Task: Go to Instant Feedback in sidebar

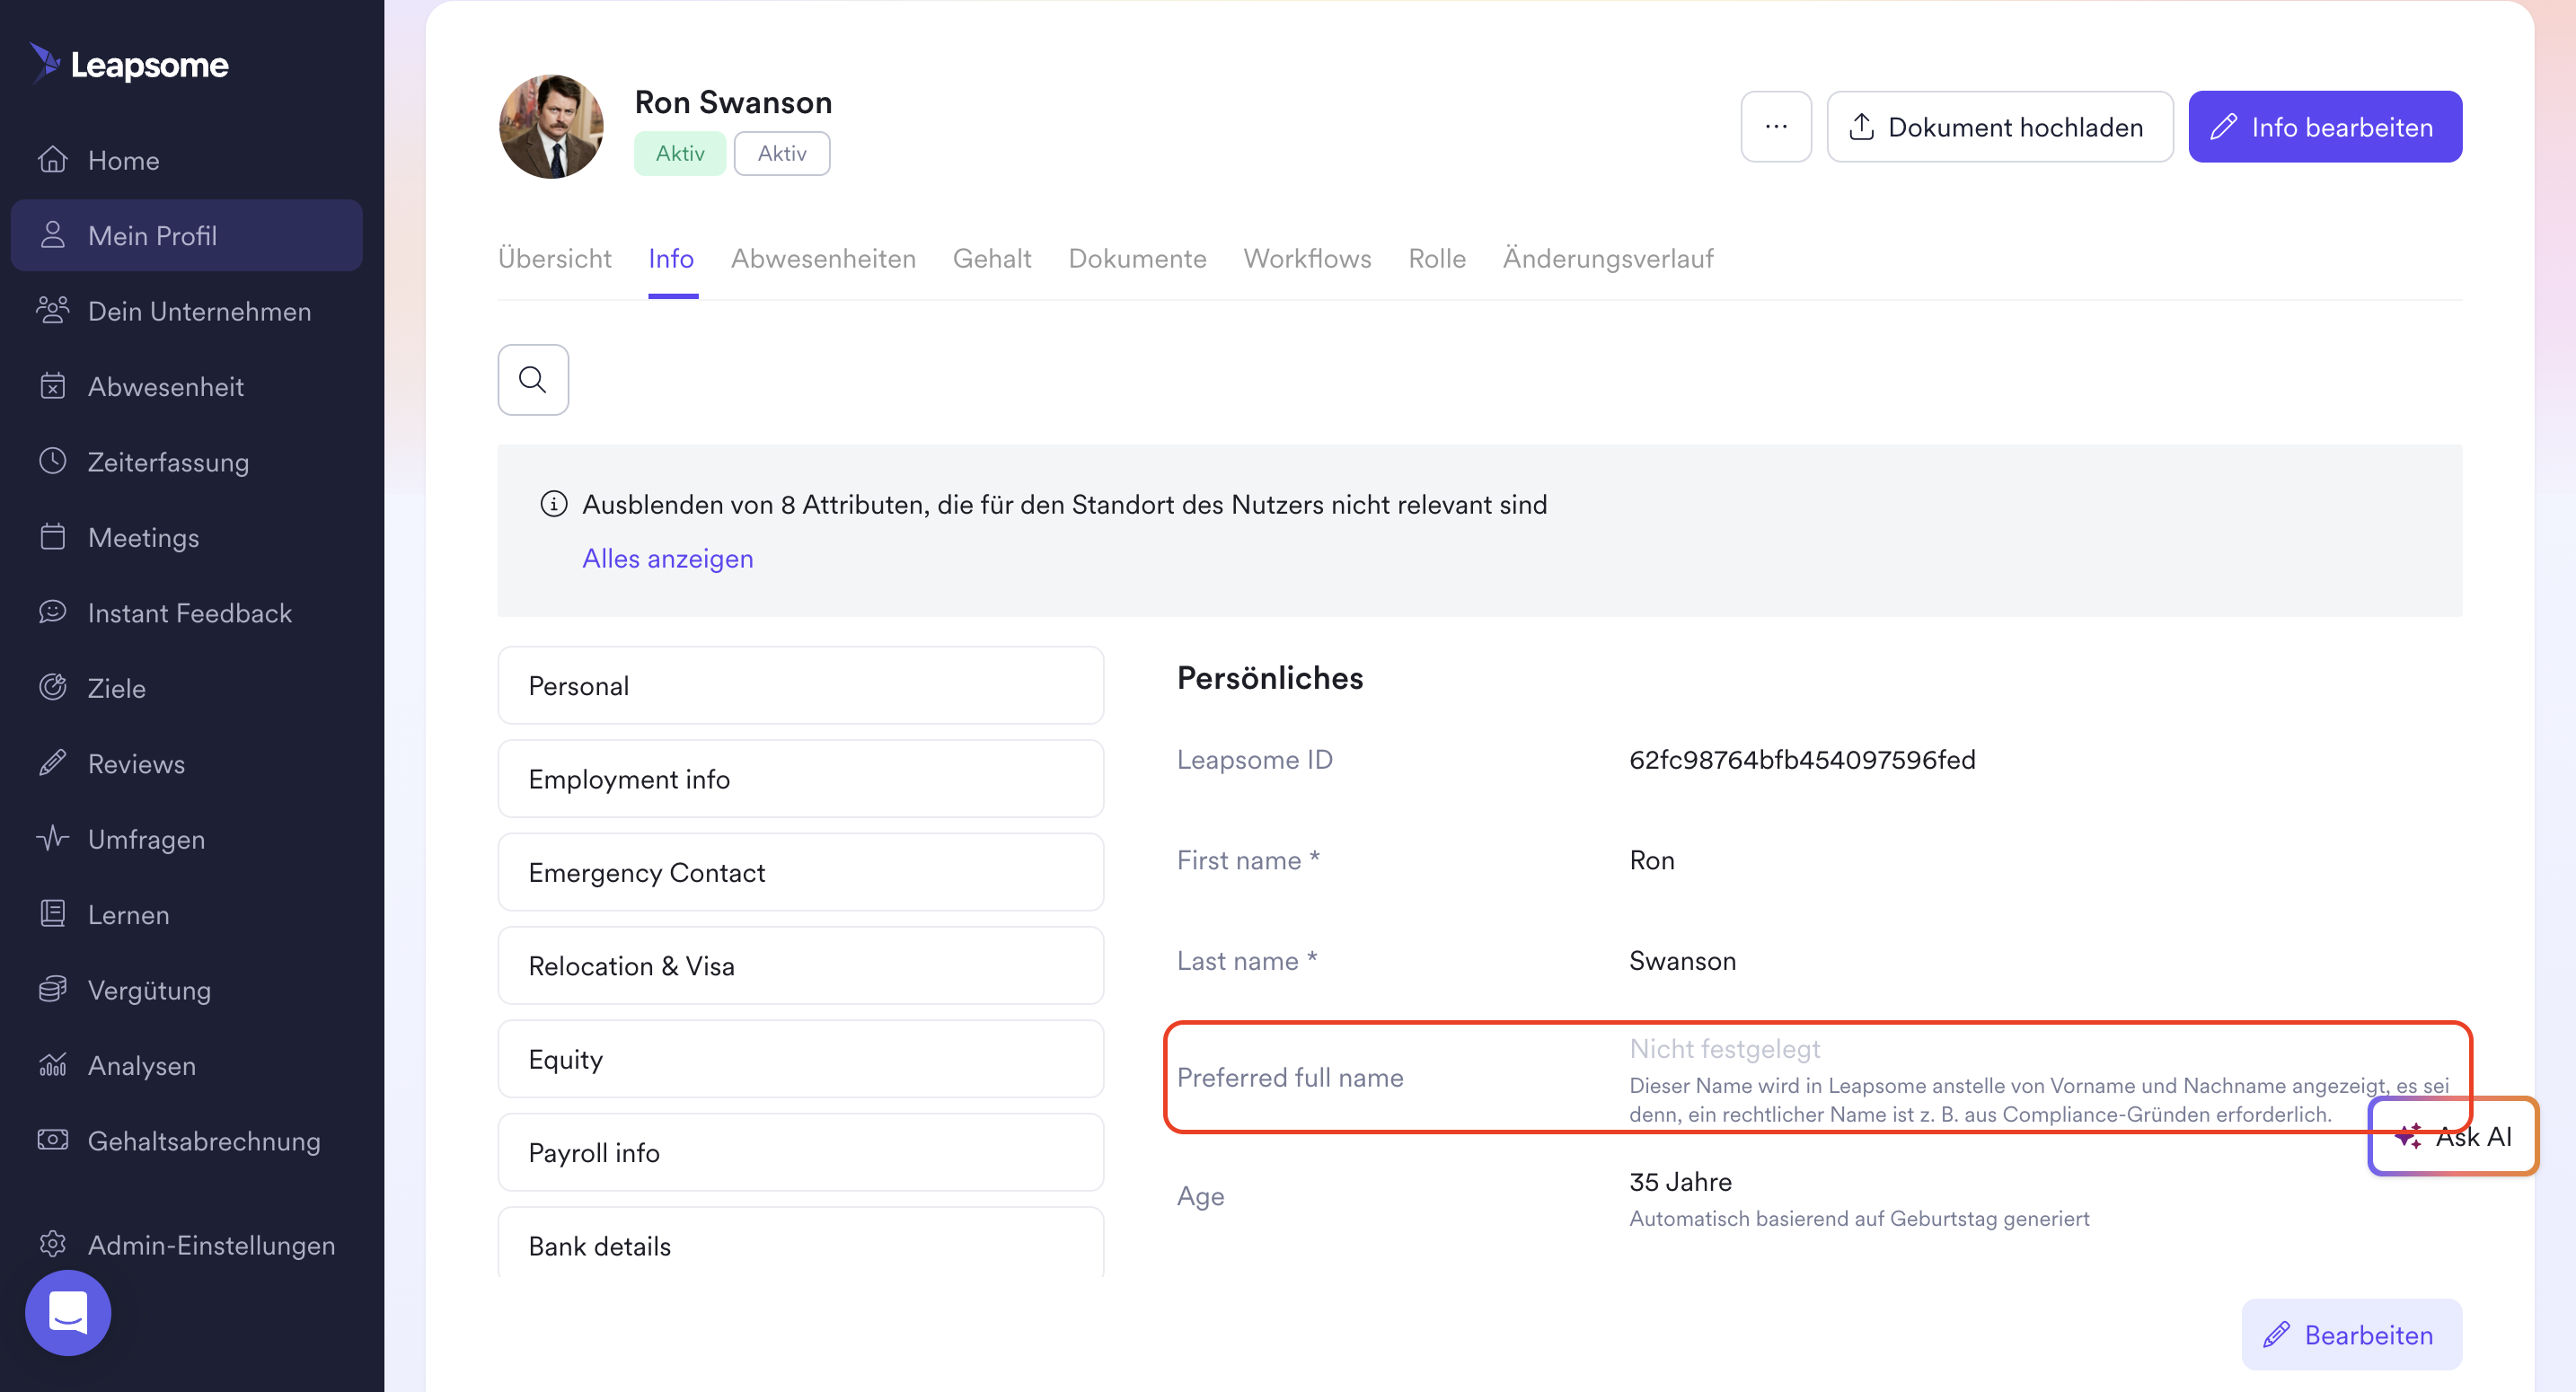Action: coord(190,613)
